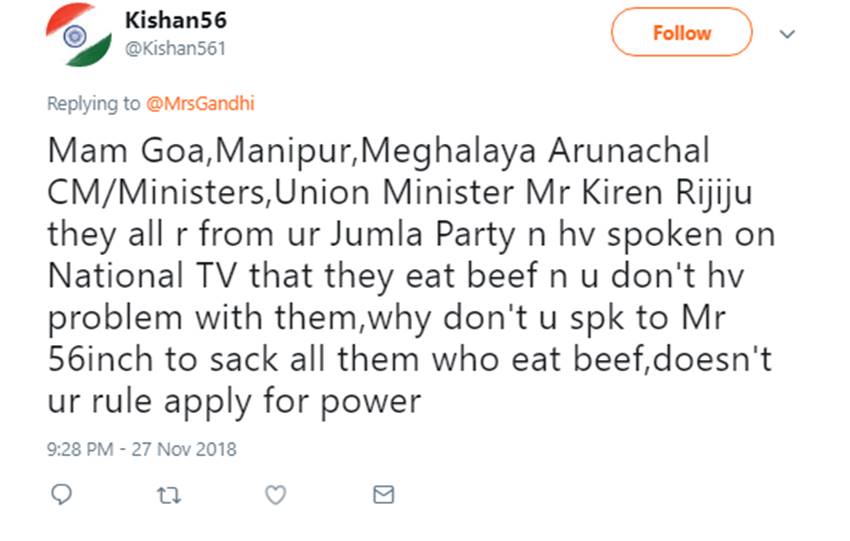Open the 9:28 PM - 27 Nov 2018 timestamp

[x=142, y=449]
